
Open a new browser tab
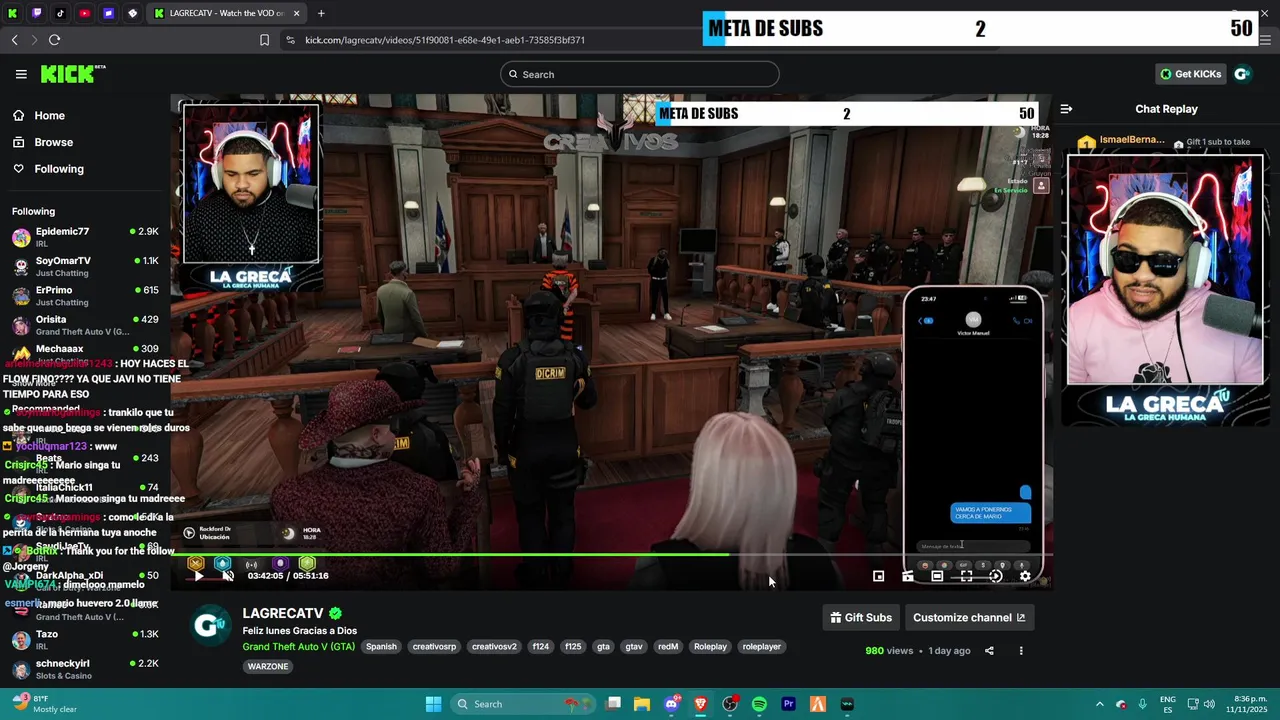tap(321, 13)
